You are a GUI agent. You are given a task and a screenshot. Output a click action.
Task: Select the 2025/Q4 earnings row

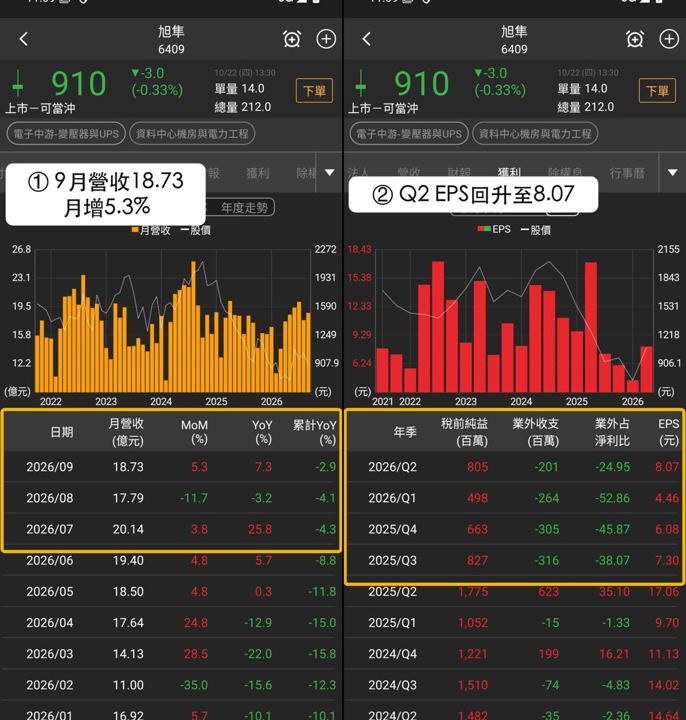(514, 529)
